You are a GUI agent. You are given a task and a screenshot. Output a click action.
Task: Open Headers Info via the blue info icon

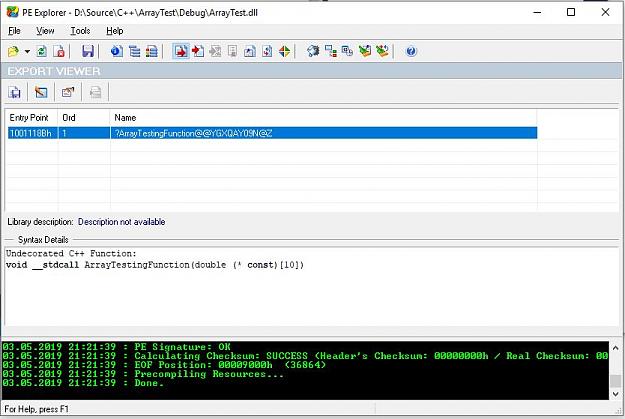tap(116, 51)
